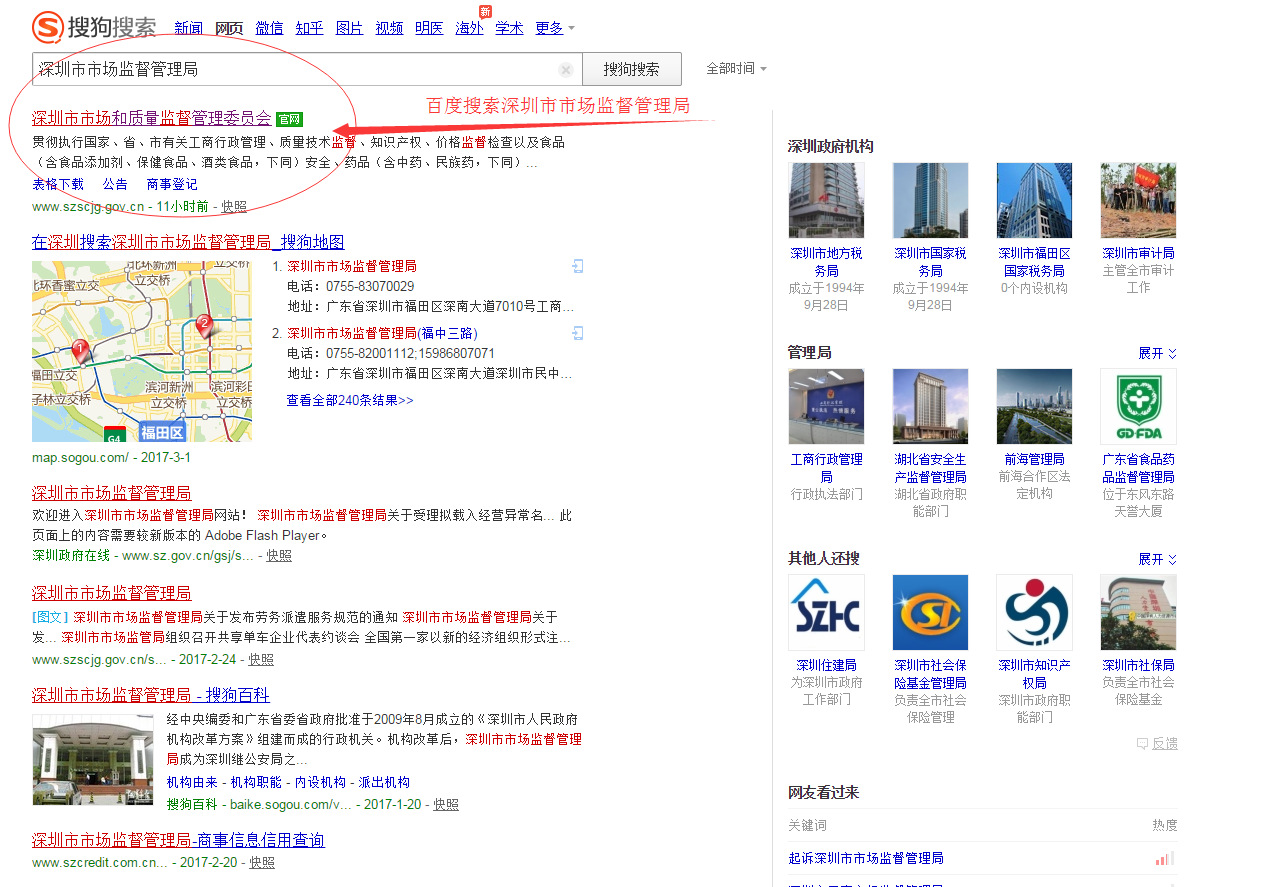Viewport: 1272px width, 887px height.
Task: Open 前海管理局 thumbnail image
Action: [1034, 406]
